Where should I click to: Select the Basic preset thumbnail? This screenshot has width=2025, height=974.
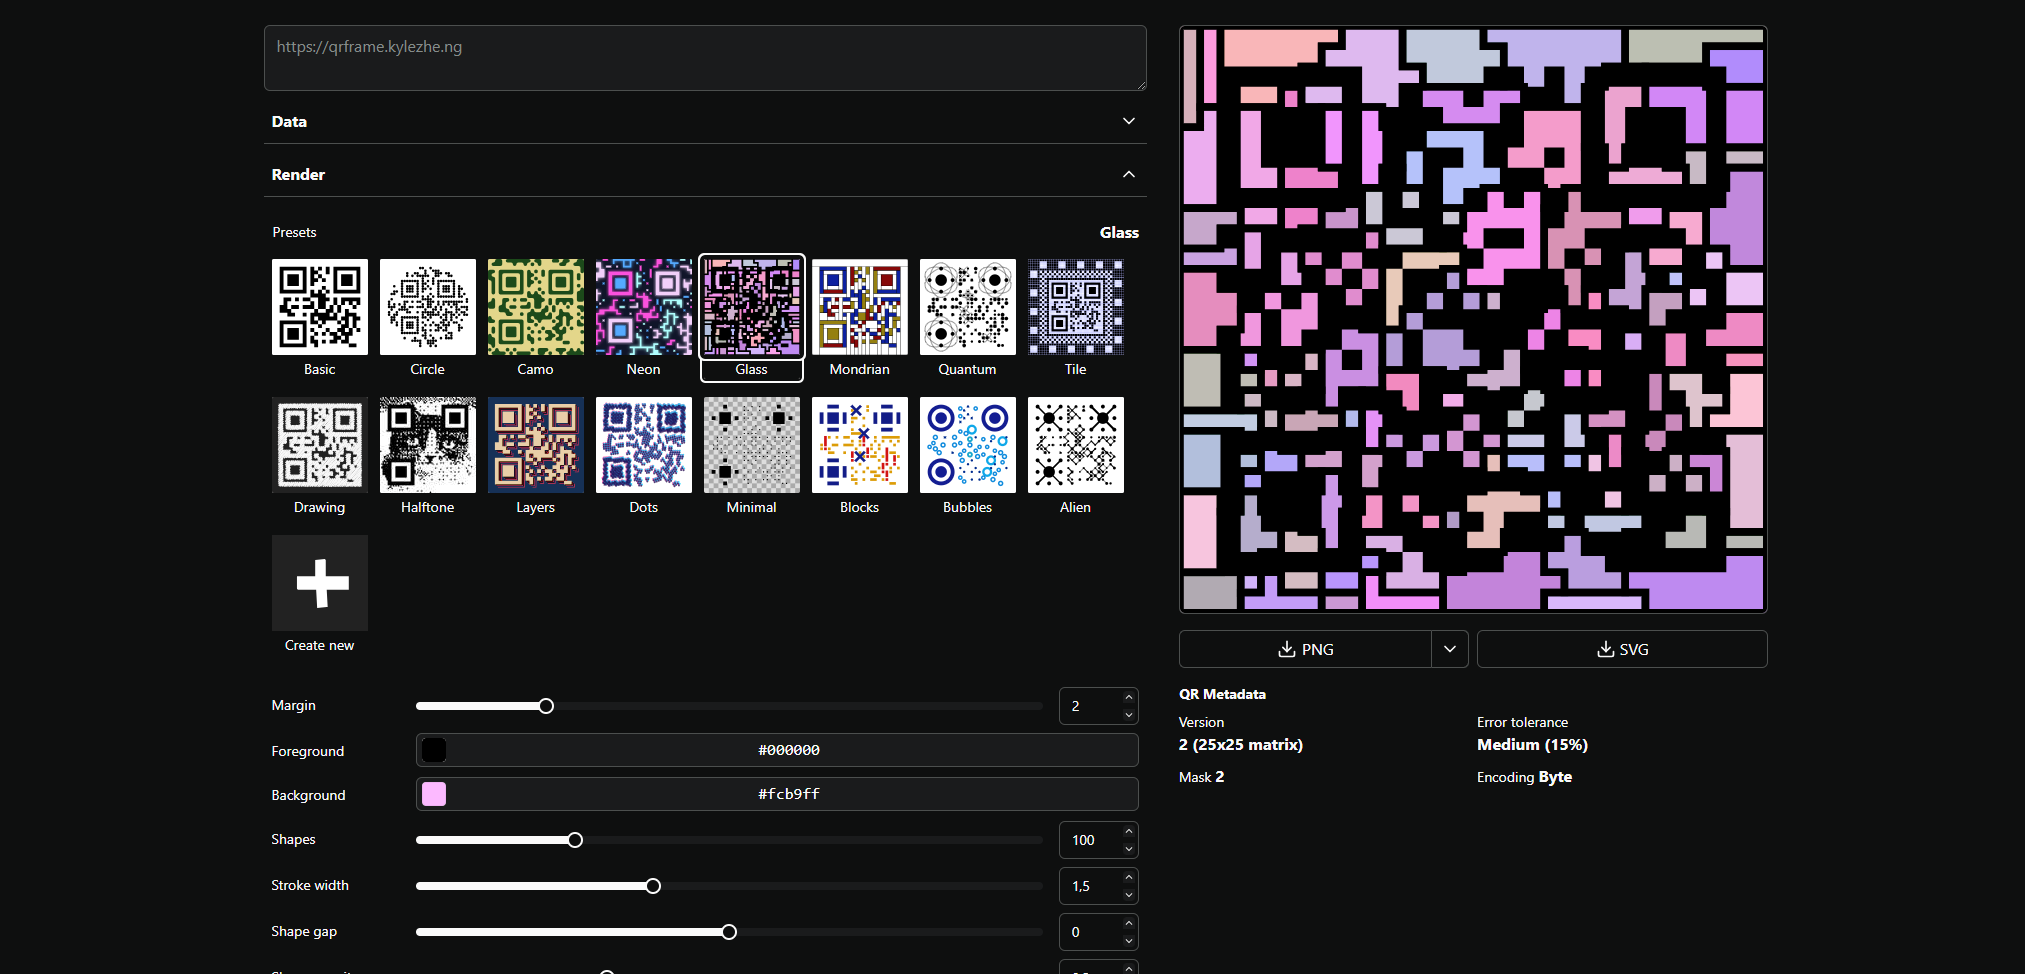[320, 307]
